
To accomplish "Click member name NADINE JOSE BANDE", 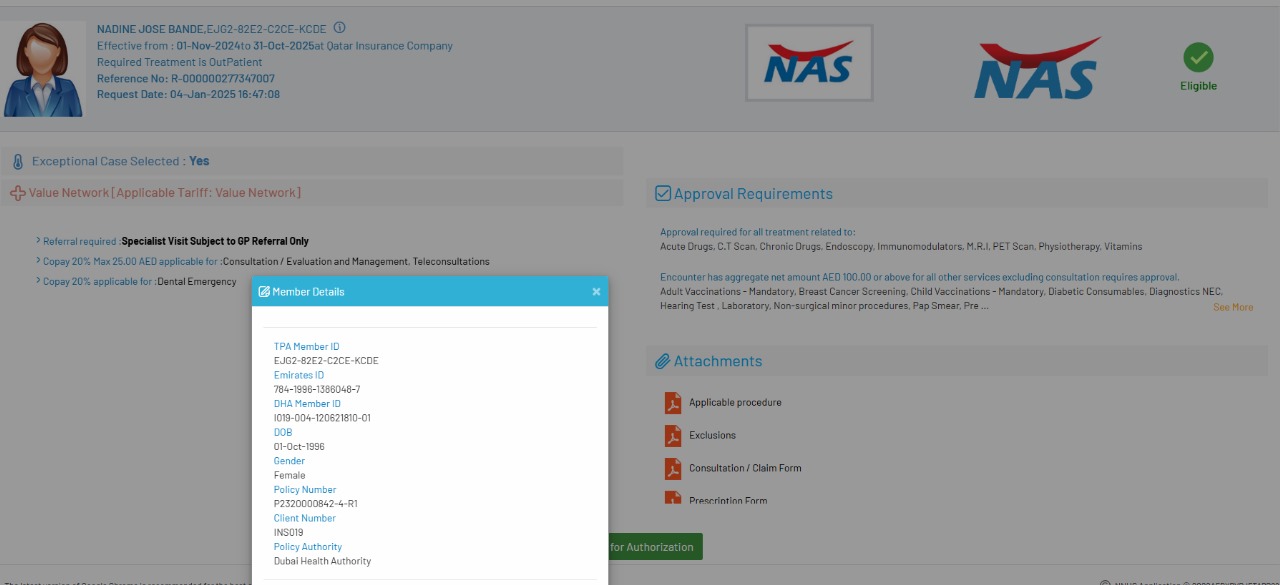I will click(150, 29).
